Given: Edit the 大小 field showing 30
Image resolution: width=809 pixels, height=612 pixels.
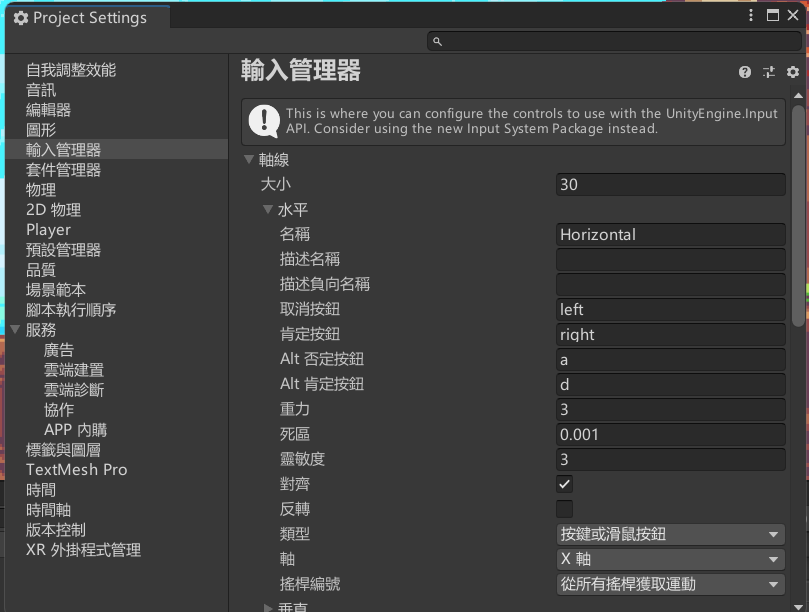Looking at the screenshot, I should point(671,184).
